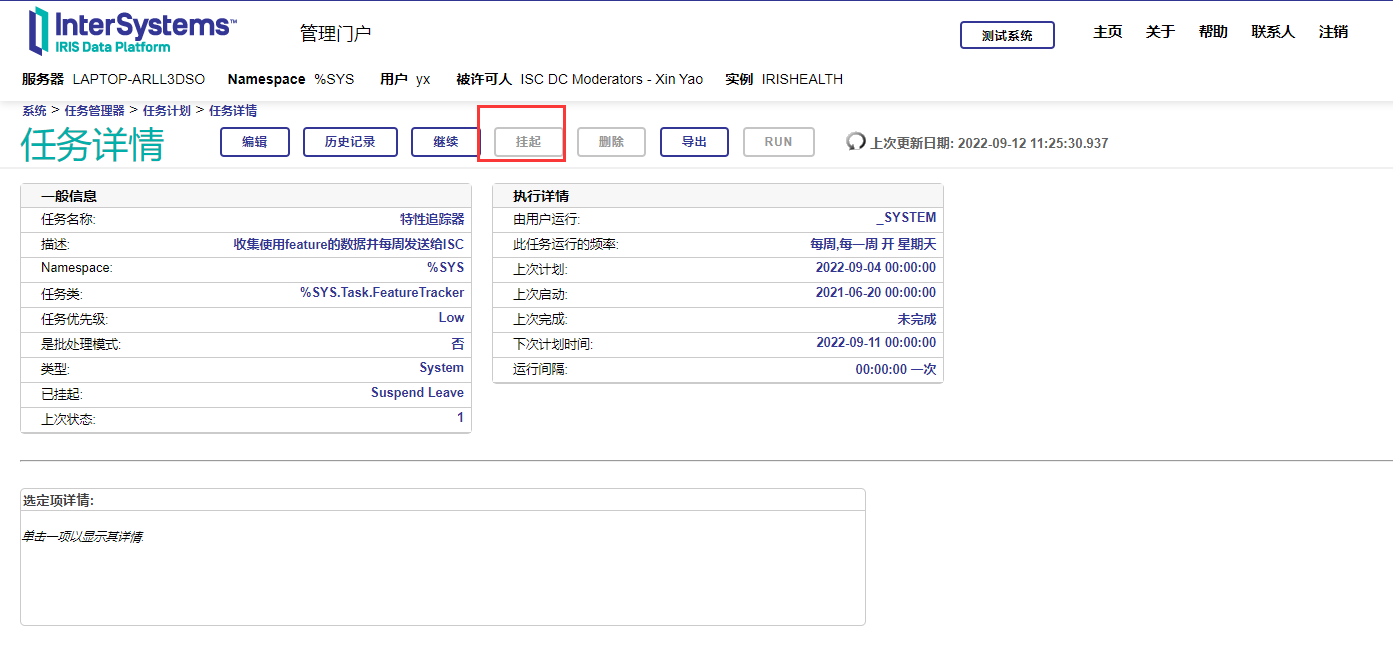Click the priority value Low
This screenshot has width=1393, height=654.
(451, 317)
